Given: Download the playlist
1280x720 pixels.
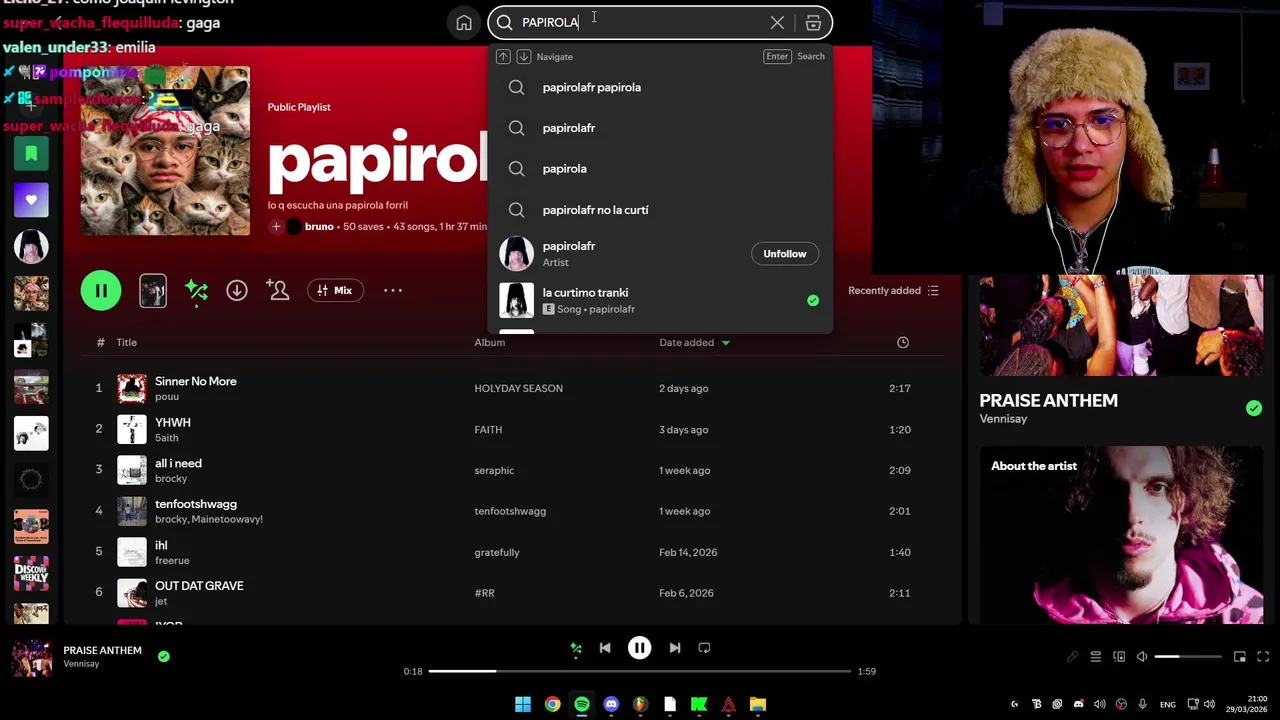Looking at the screenshot, I should 237,290.
